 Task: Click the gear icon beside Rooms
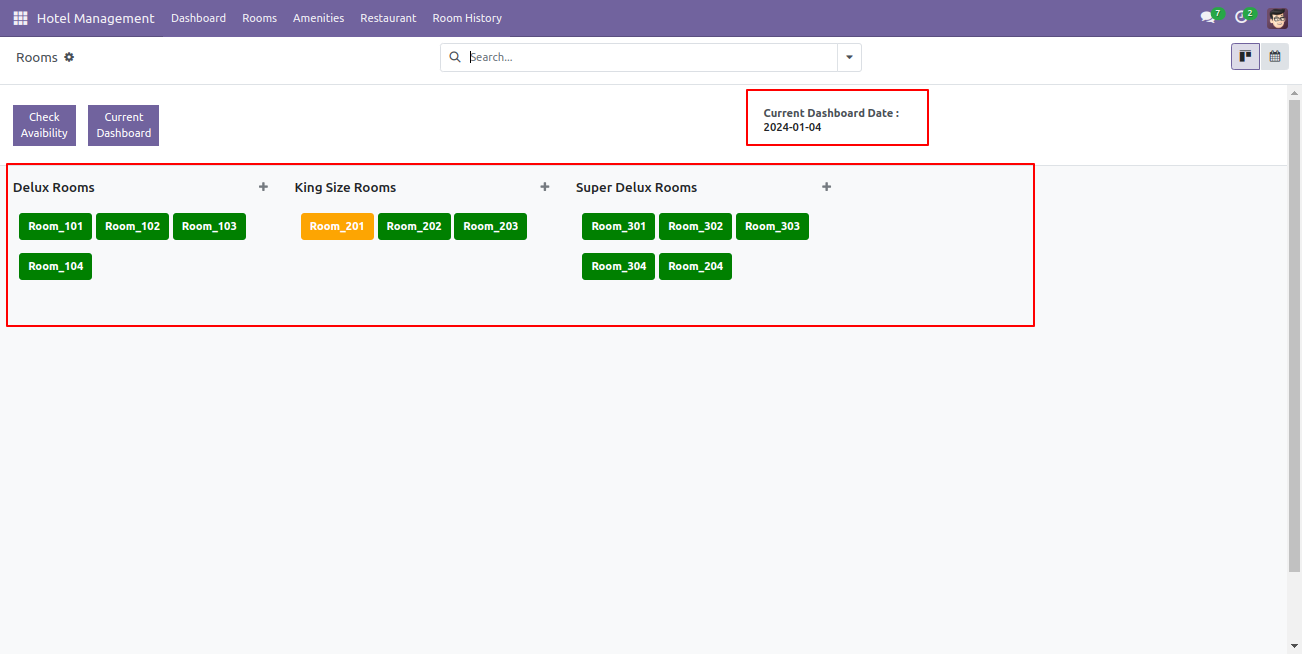[69, 57]
